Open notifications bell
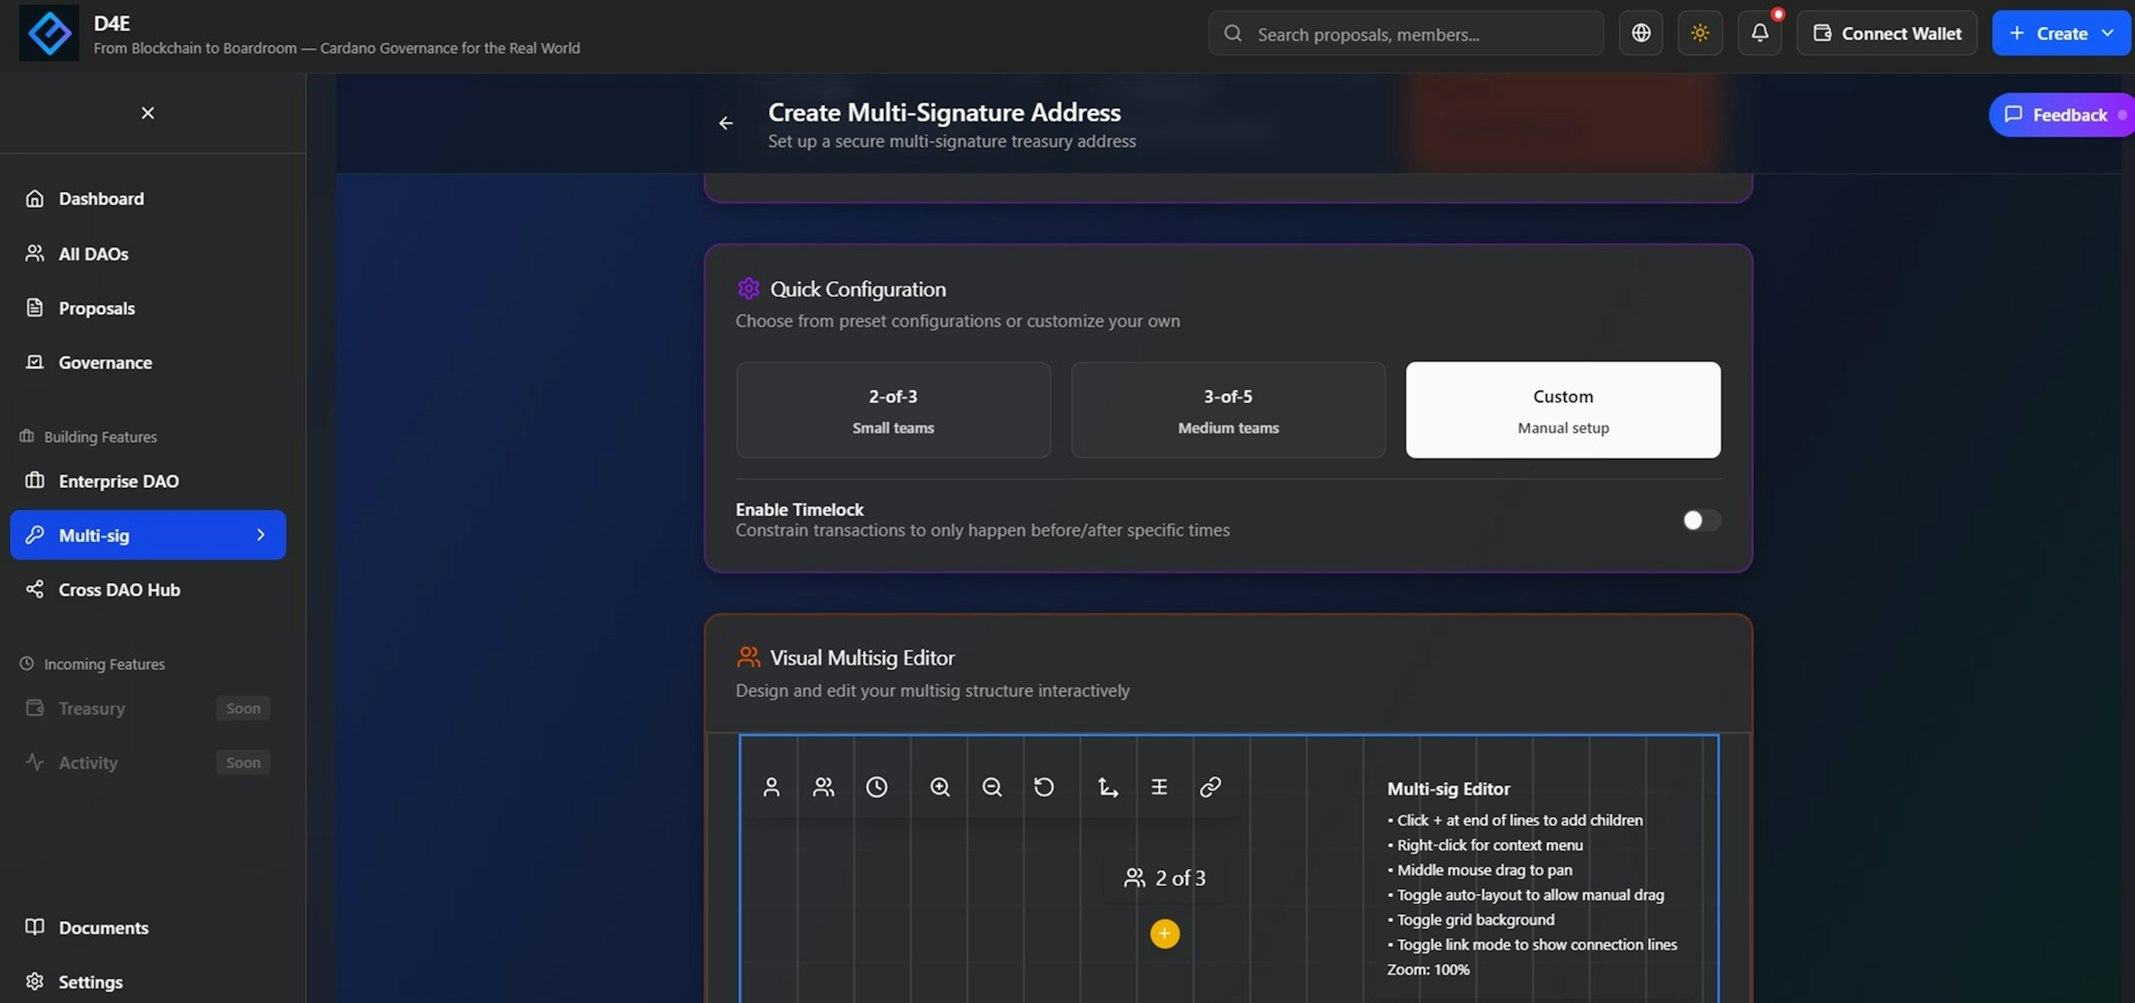This screenshot has width=2135, height=1003. [1759, 33]
